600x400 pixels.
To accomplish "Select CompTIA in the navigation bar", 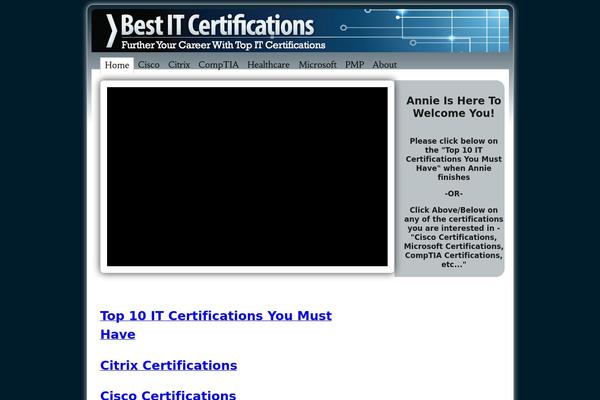I will (x=218, y=65).
